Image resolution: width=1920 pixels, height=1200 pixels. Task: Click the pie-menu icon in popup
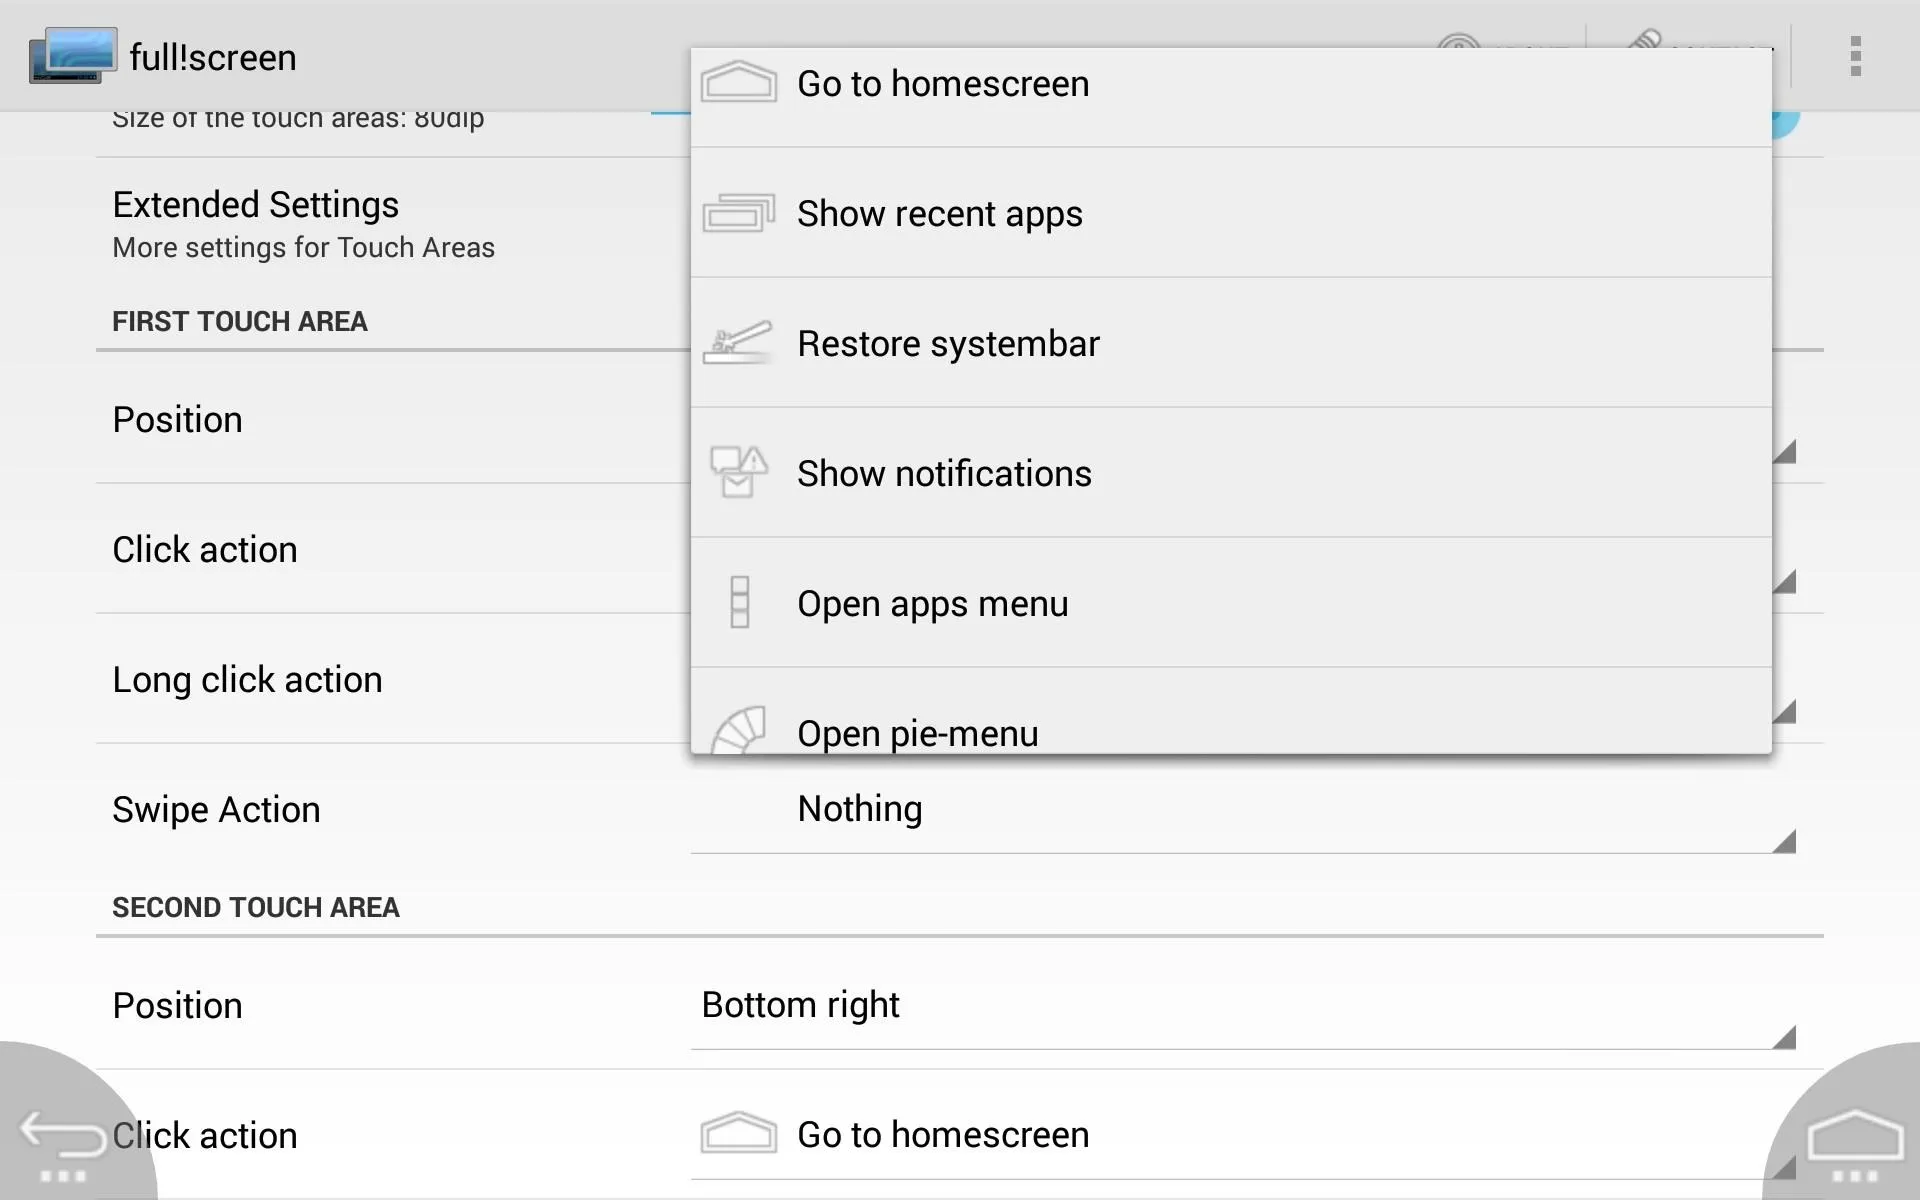(738, 730)
